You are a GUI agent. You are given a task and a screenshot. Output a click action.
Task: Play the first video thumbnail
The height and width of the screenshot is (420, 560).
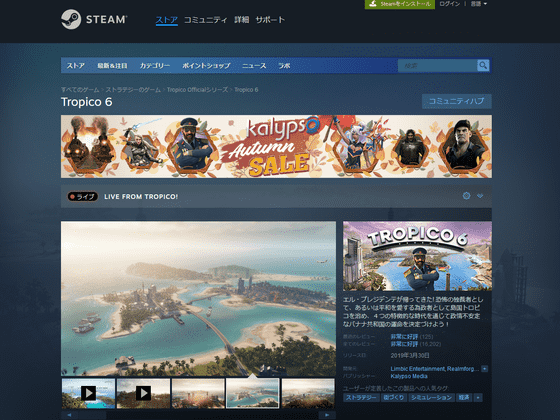(x=88, y=393)
